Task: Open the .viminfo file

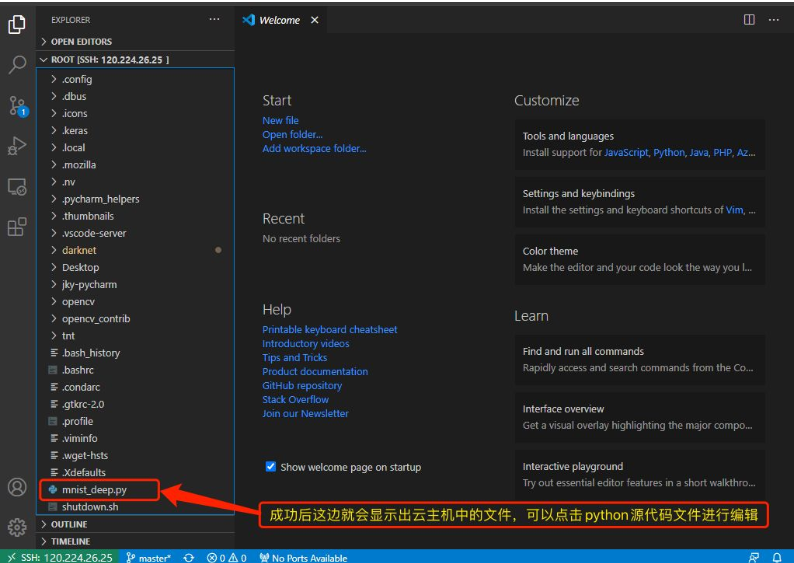Action: 135,438
